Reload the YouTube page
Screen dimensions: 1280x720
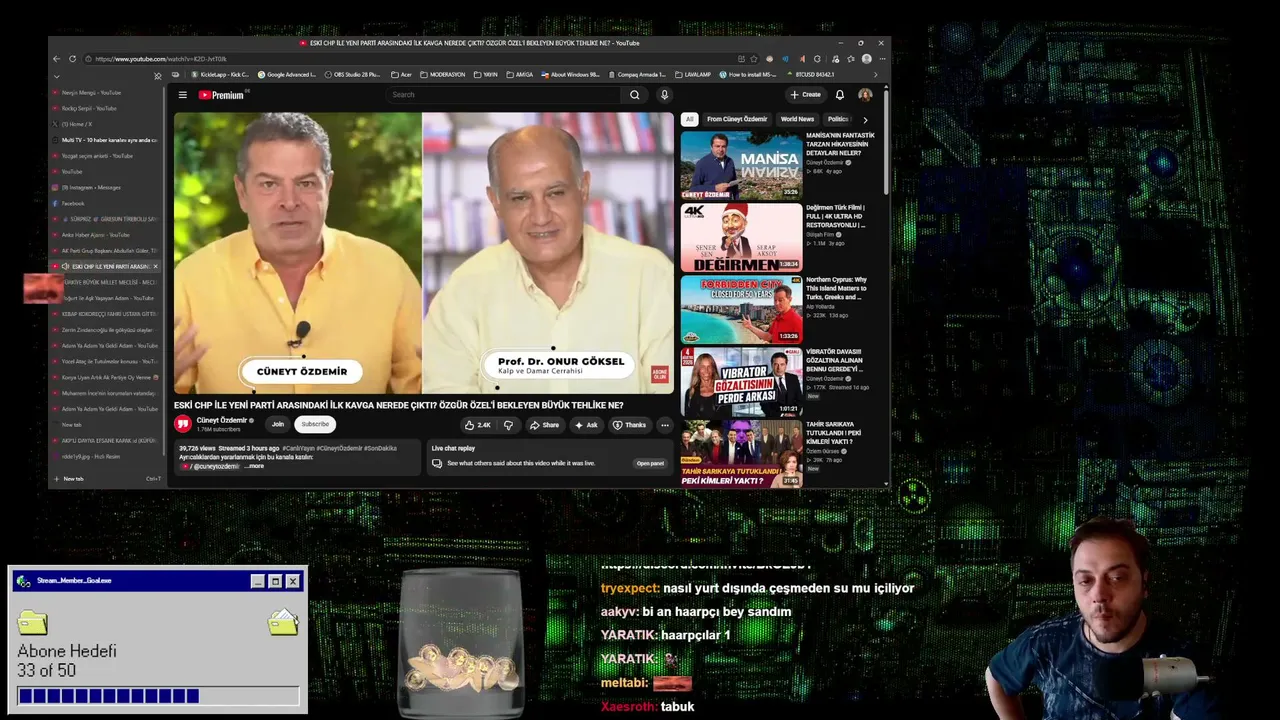point(72,59)
